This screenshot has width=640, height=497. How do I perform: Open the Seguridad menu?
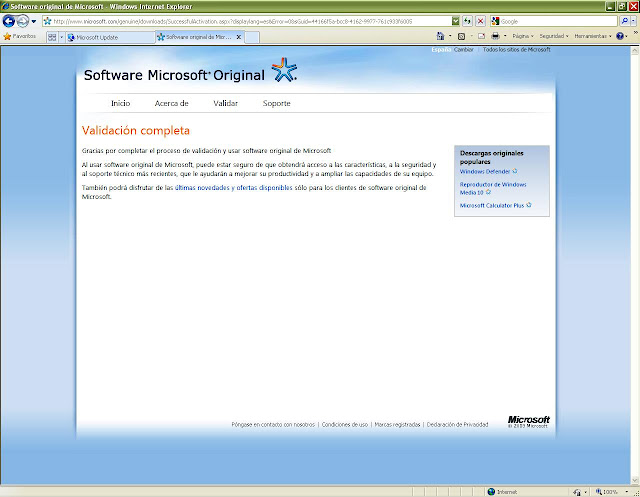[x=554, y=36]
